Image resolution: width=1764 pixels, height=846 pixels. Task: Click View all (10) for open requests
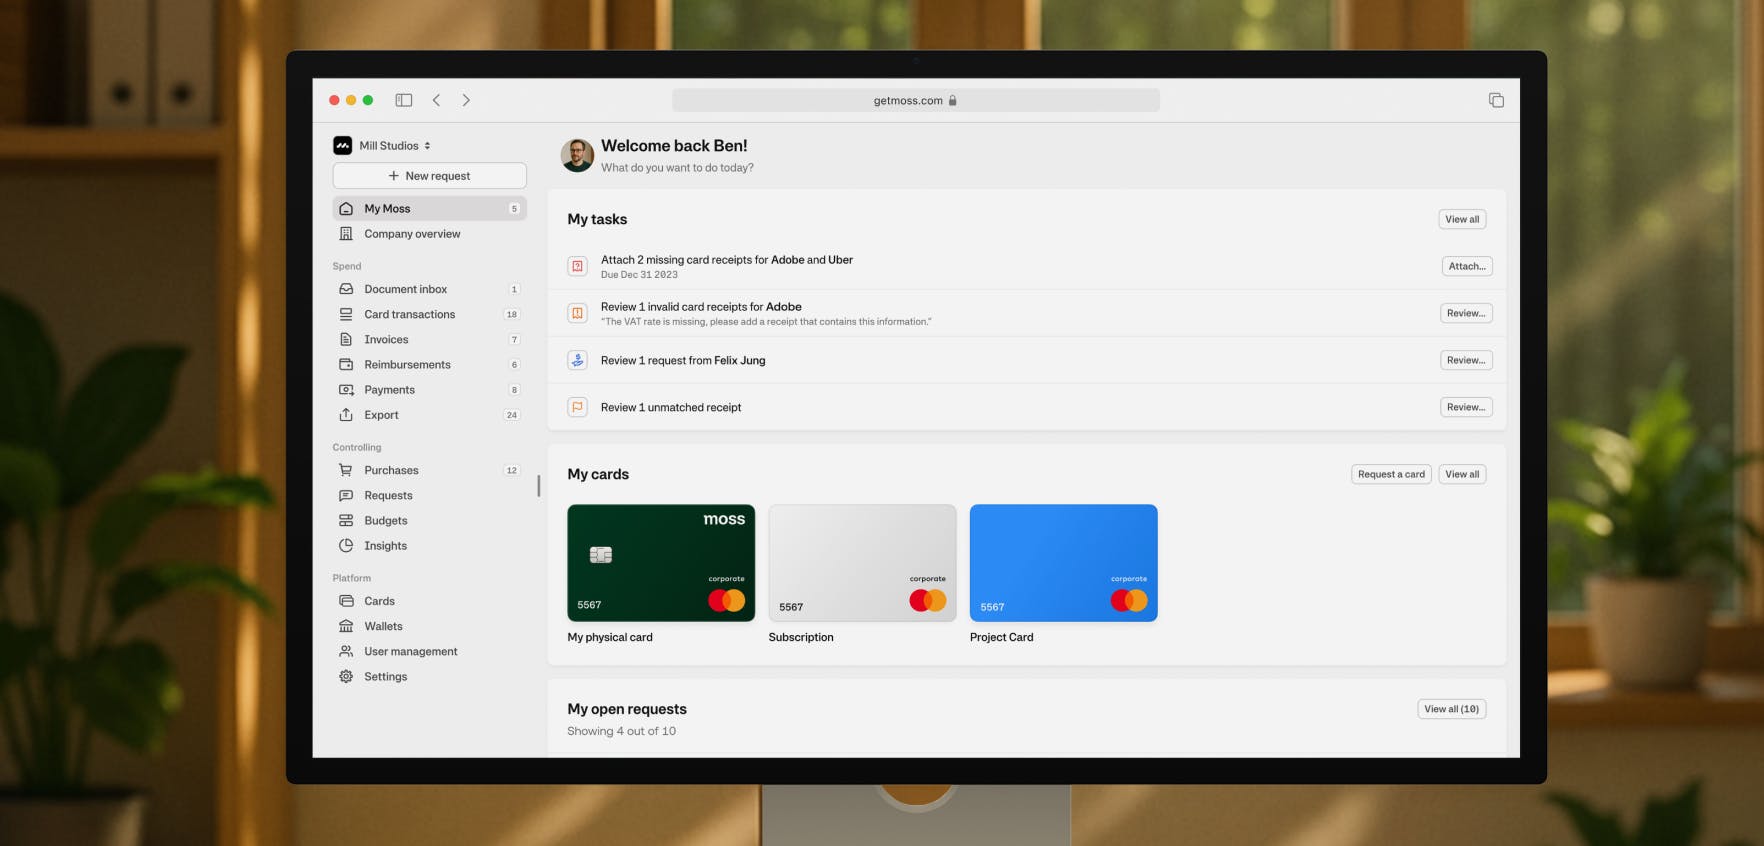[x=1451, y=709]
